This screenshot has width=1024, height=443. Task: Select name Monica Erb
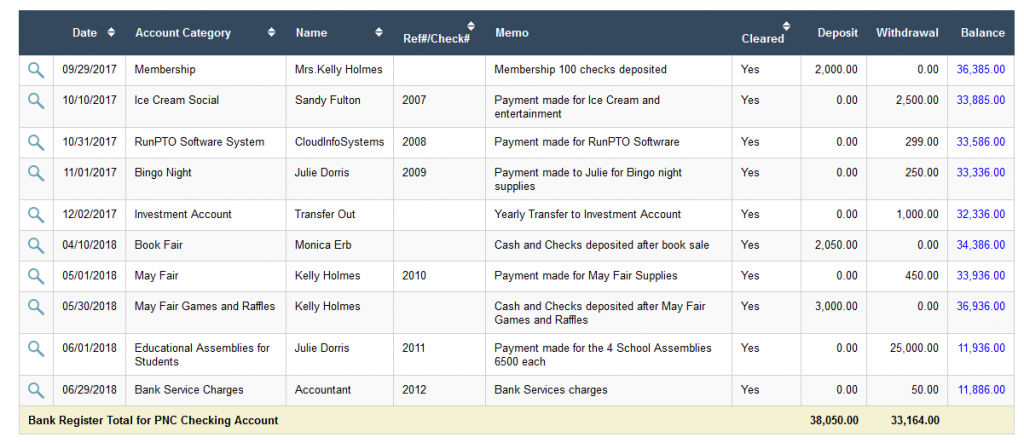coord(323,245)
